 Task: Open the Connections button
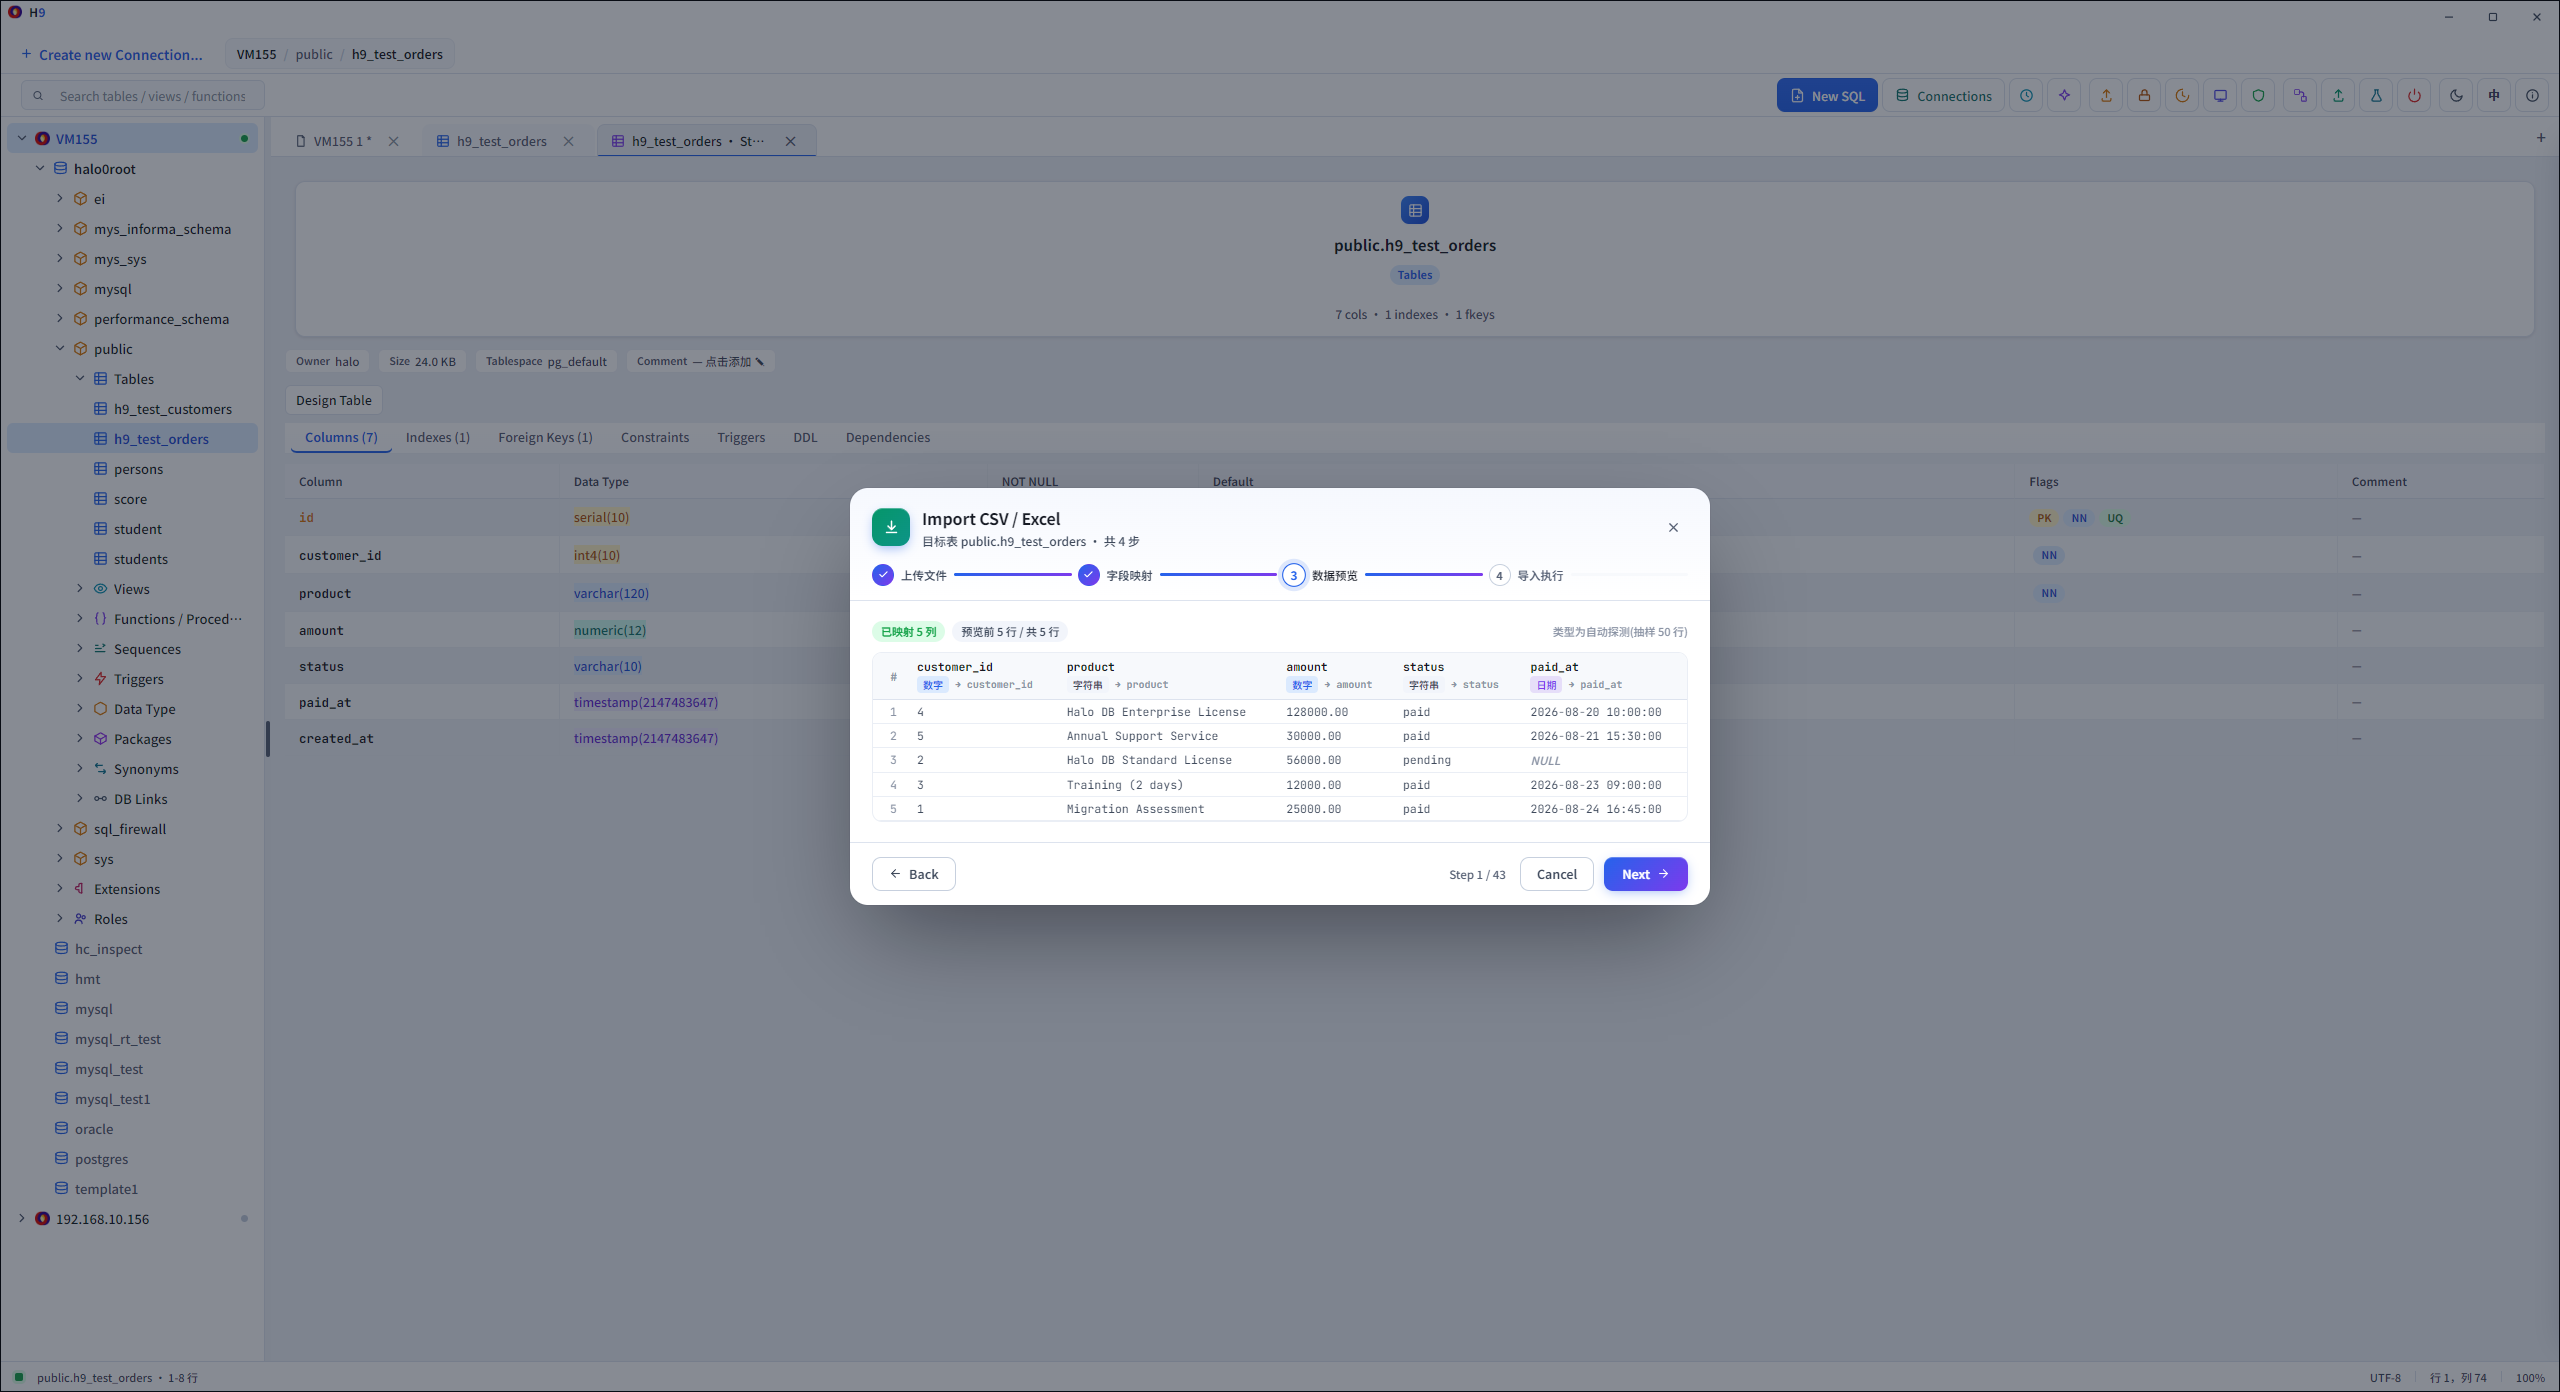pyautogui.click(x=1944, y=96)
